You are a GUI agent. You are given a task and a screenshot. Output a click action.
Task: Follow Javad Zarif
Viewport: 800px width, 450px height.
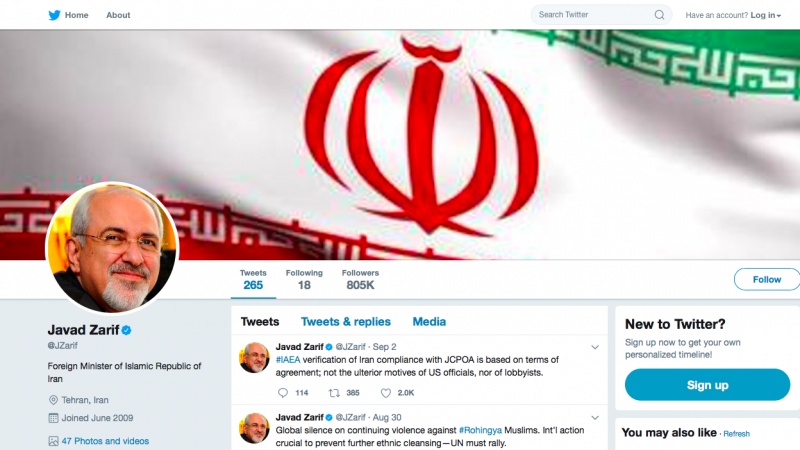click(x=766, y=280)
